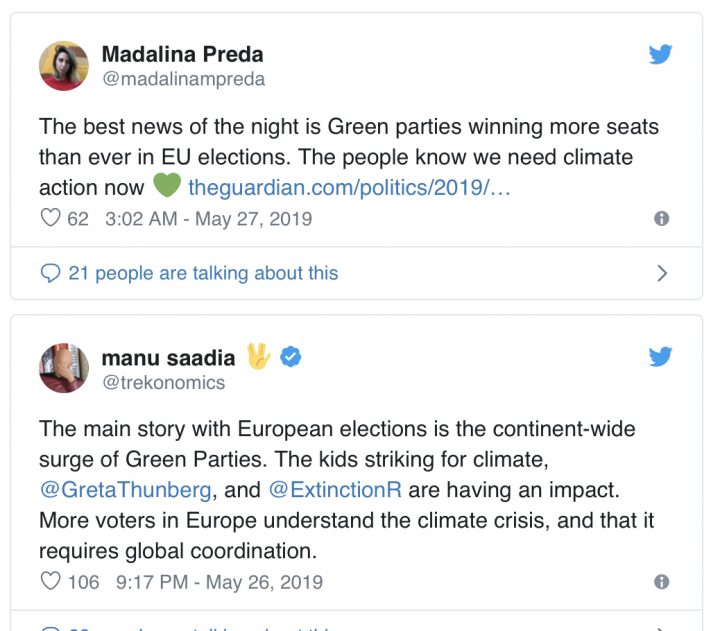The width and height of the screenshot is (720, 631).
Task: Open info icon on Madalina Preda's tweet
Action: click(x=661, y=218)
